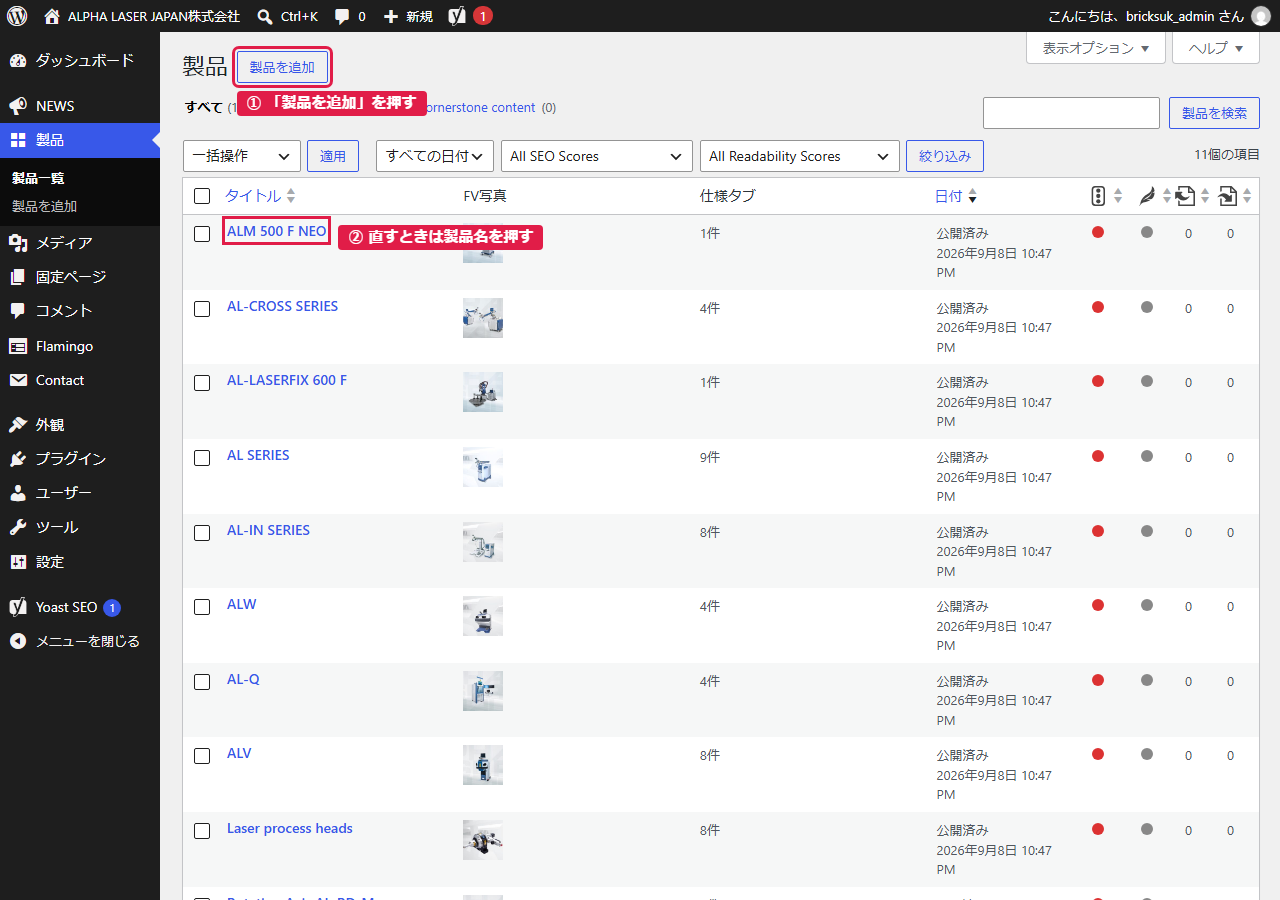The width and height of the screenshot is (1280, 900).
Task: Open the すべての日付 date filter dropdown
Action: pos(435,156)
